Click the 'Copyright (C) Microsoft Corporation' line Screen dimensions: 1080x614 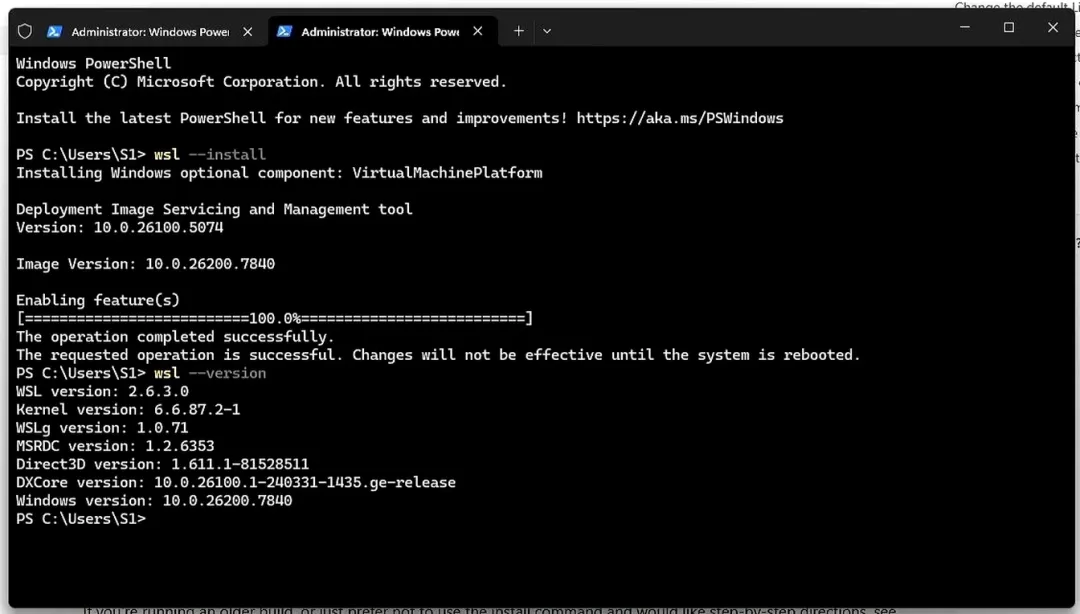pyautogui.click(x=261, y=82)
